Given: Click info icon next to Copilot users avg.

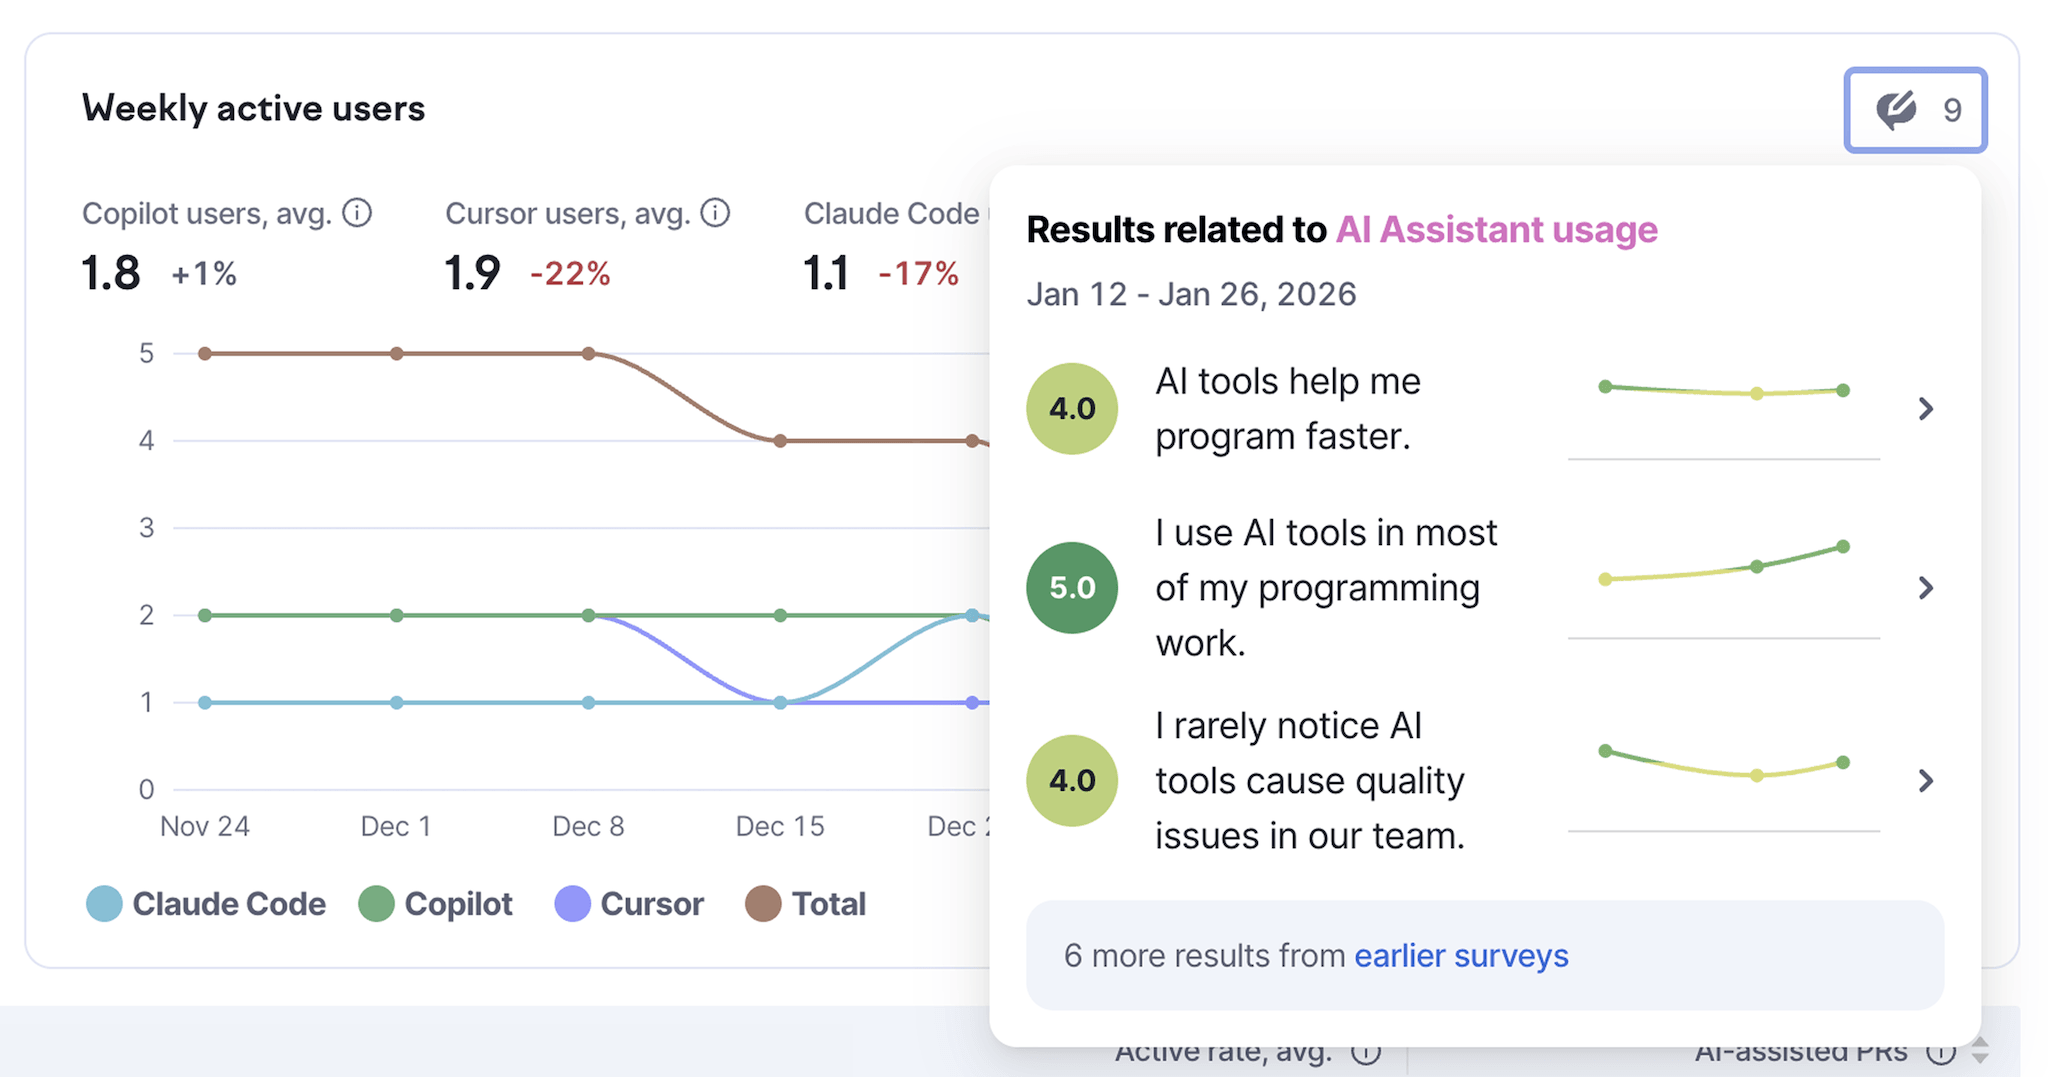Looking at the screenshot, I should [357, 213].
